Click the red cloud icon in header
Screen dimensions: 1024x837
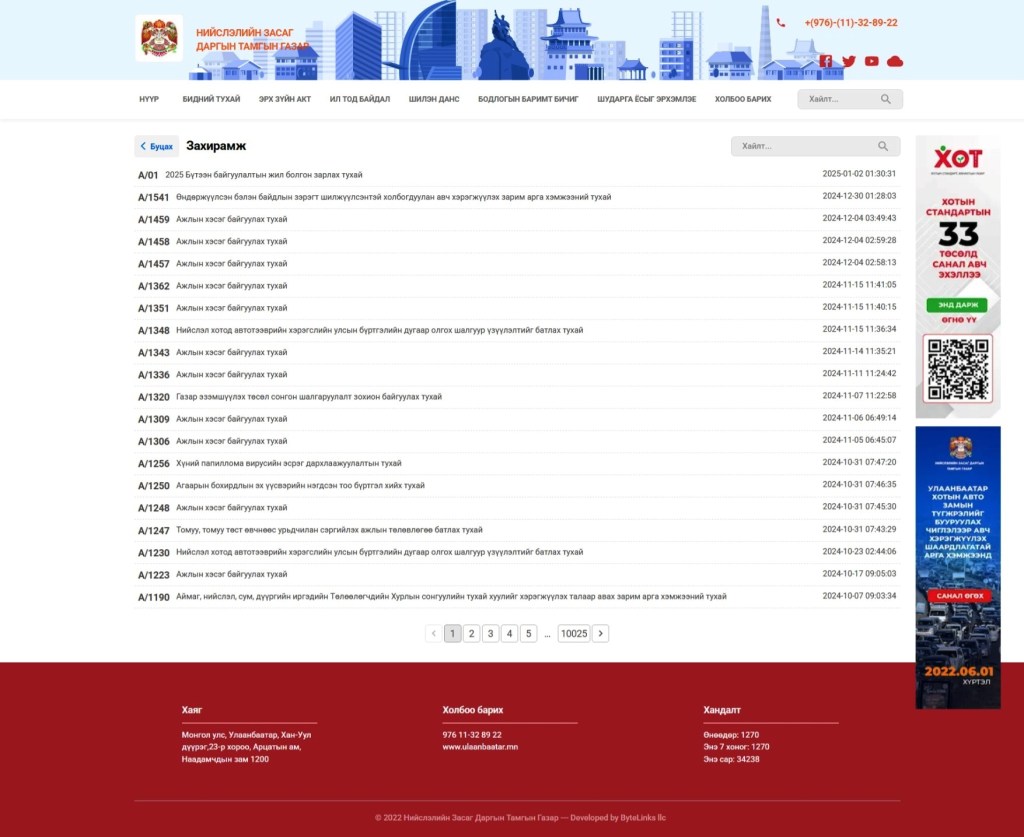tap(894, 61)
